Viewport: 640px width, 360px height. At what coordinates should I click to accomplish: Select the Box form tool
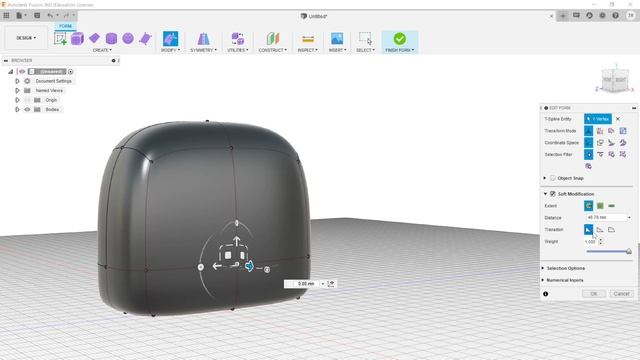tap(78, 39)
